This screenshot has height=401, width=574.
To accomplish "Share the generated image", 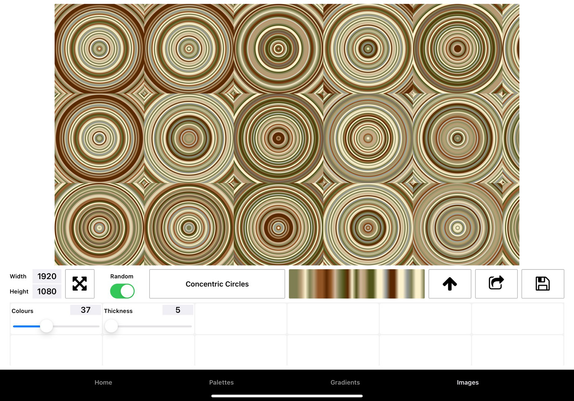I will tap(496, 284).
